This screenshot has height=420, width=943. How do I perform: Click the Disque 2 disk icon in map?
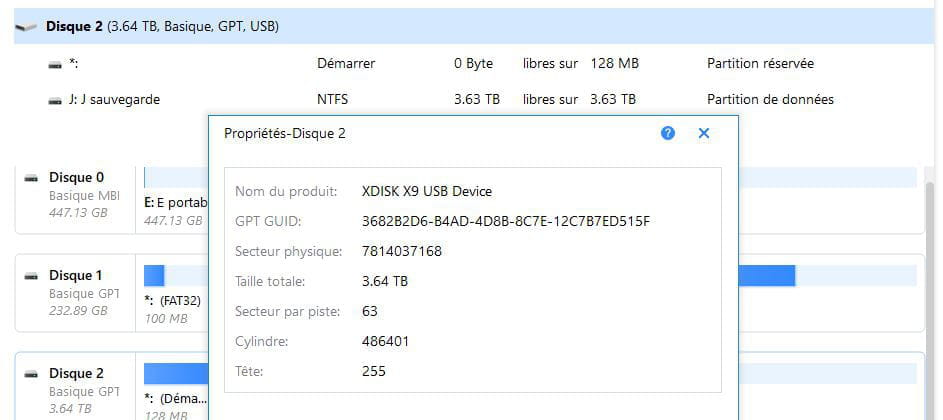[32, 374]
